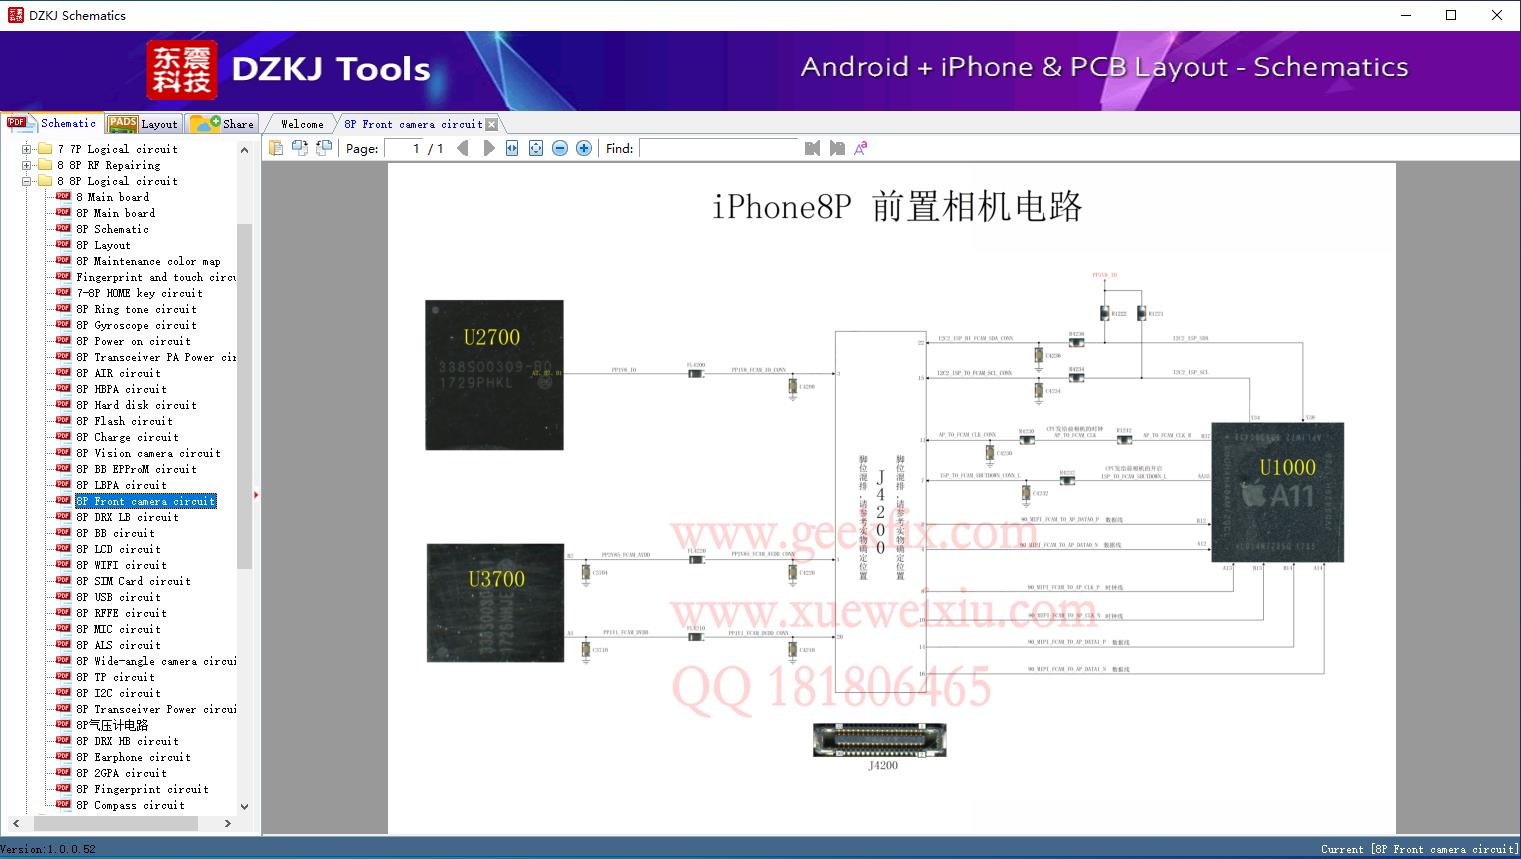Click PDF icon beside 8P RFFE circuit

(63, 612)
